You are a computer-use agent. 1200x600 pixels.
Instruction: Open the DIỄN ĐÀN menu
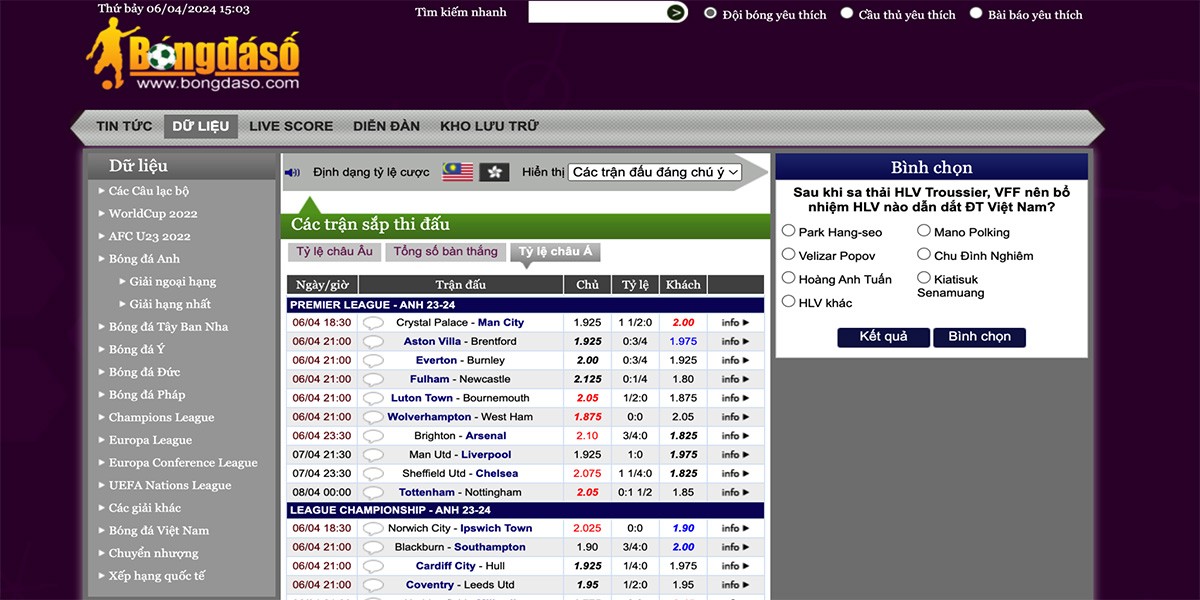386,126
